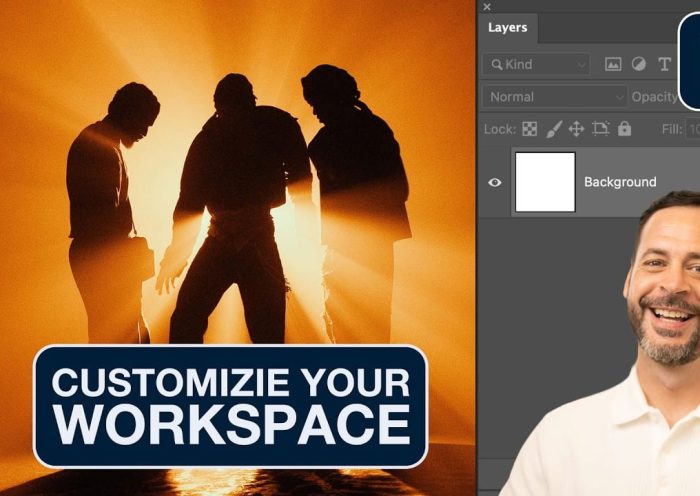Select the Background layer thumbnail
Screen dimensions: 700x496
545,182
